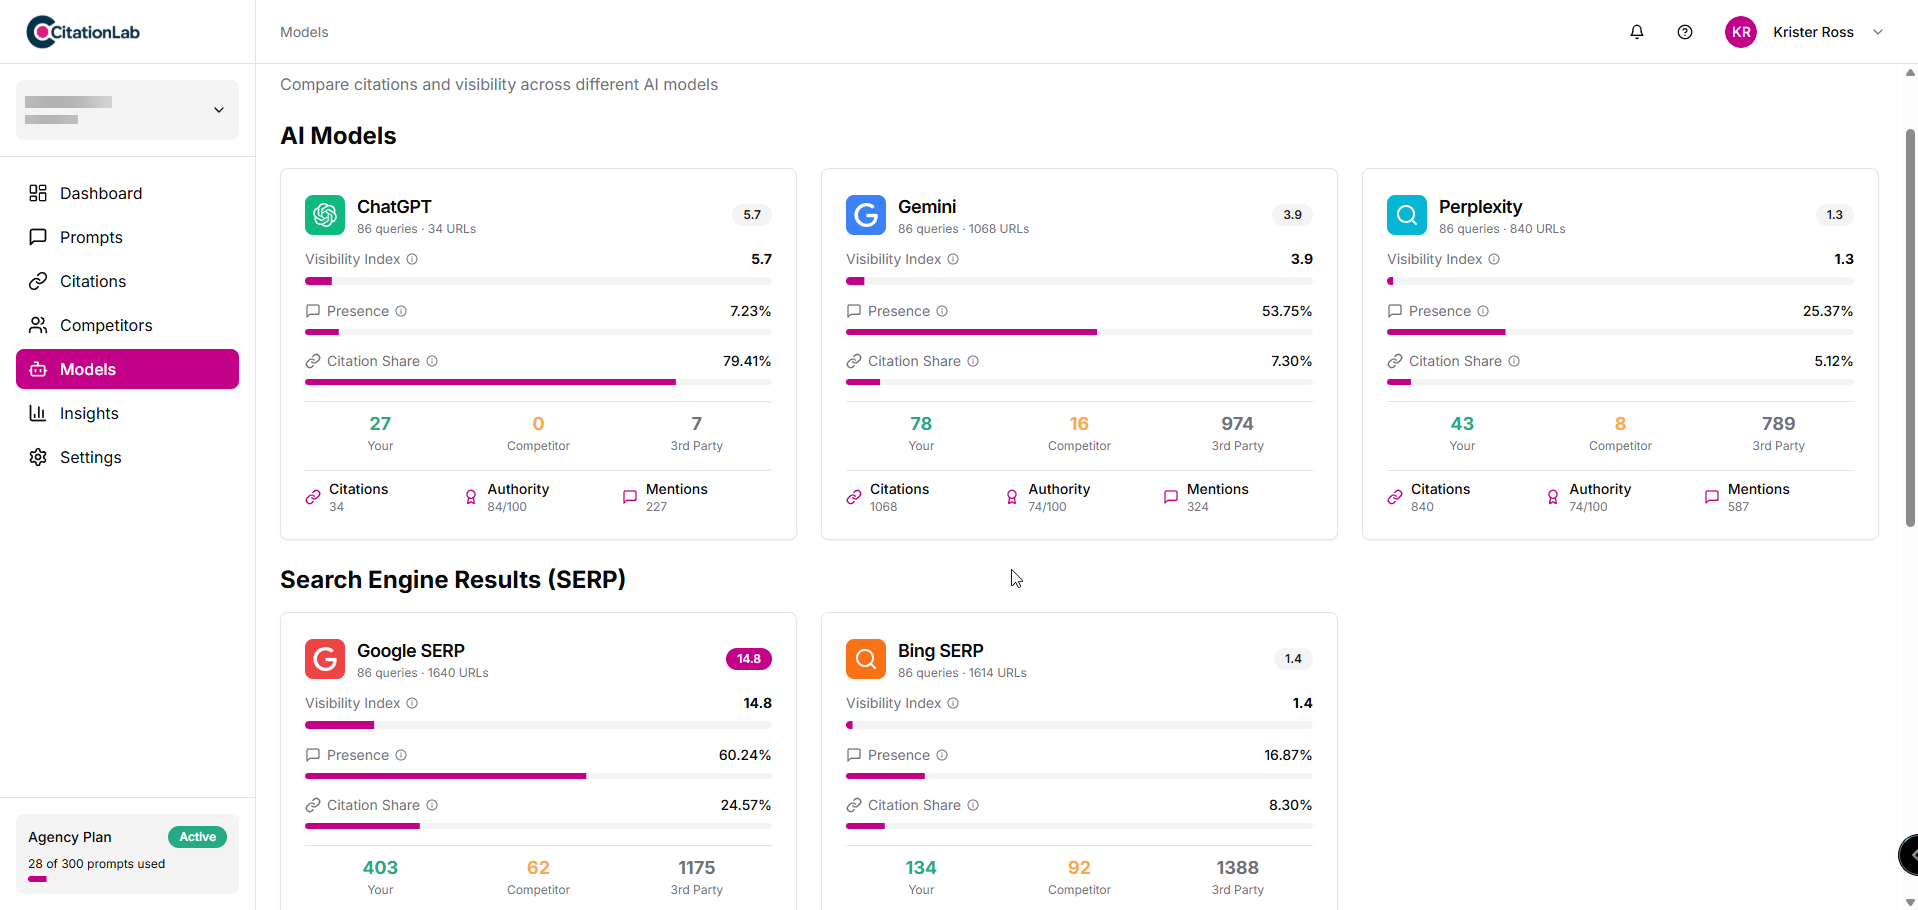Image resolution: width=1918 pixels, height=910 pixels.
Task: Go to the Competitors section
Action: (103, 325)
